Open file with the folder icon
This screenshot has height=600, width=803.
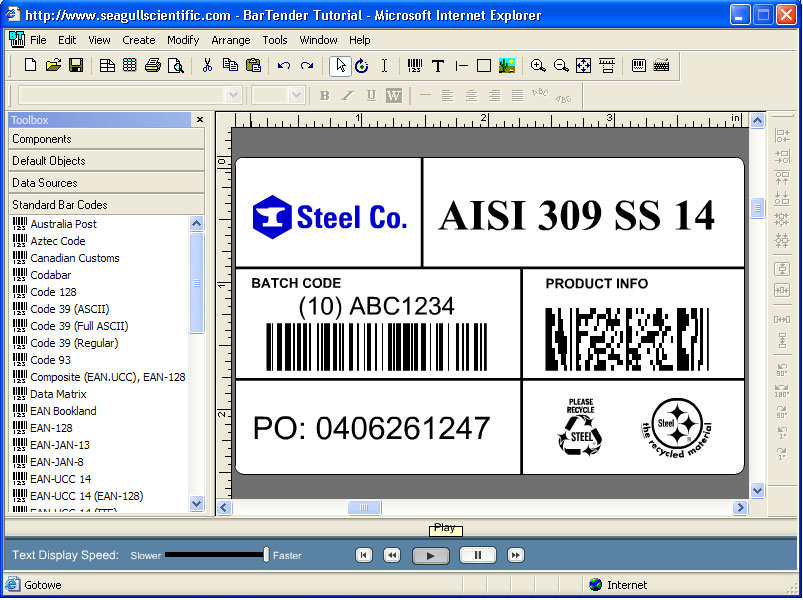[53, 66]
